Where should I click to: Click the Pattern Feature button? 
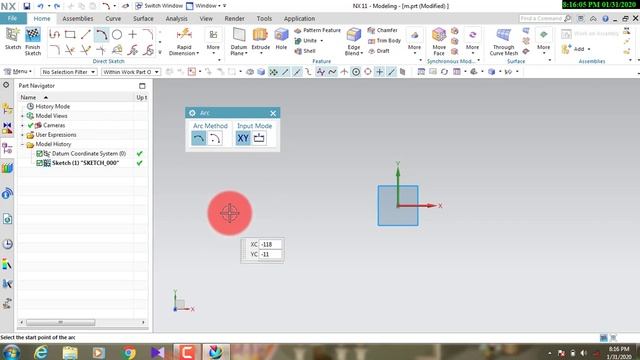click(317, 30)
